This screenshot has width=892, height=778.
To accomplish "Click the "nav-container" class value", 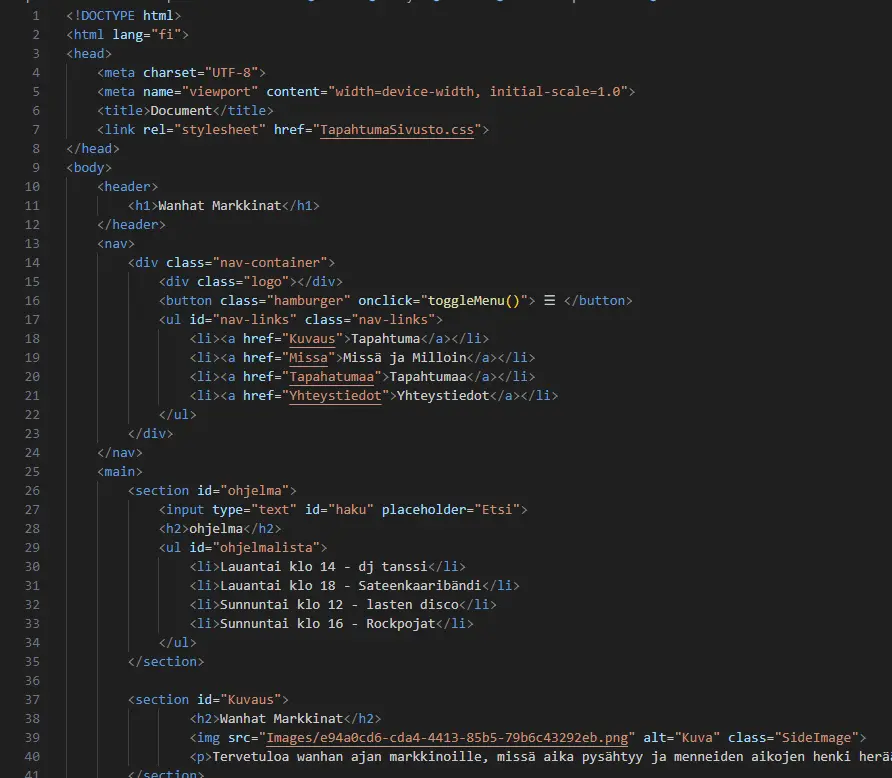I will pos(270,263).
